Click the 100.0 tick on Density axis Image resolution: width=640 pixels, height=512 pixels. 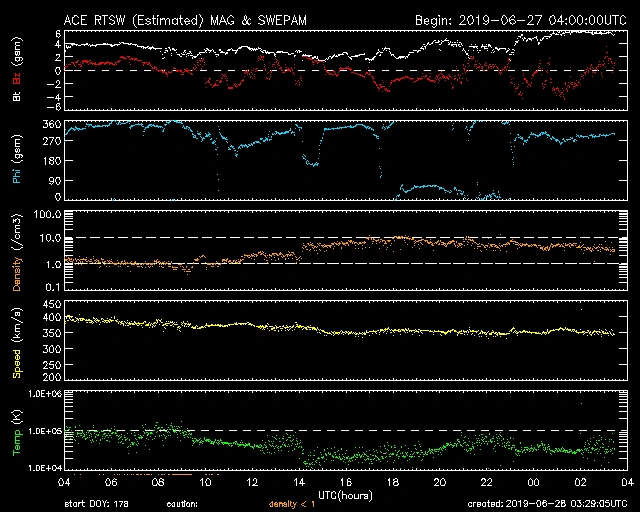point(46,215)
